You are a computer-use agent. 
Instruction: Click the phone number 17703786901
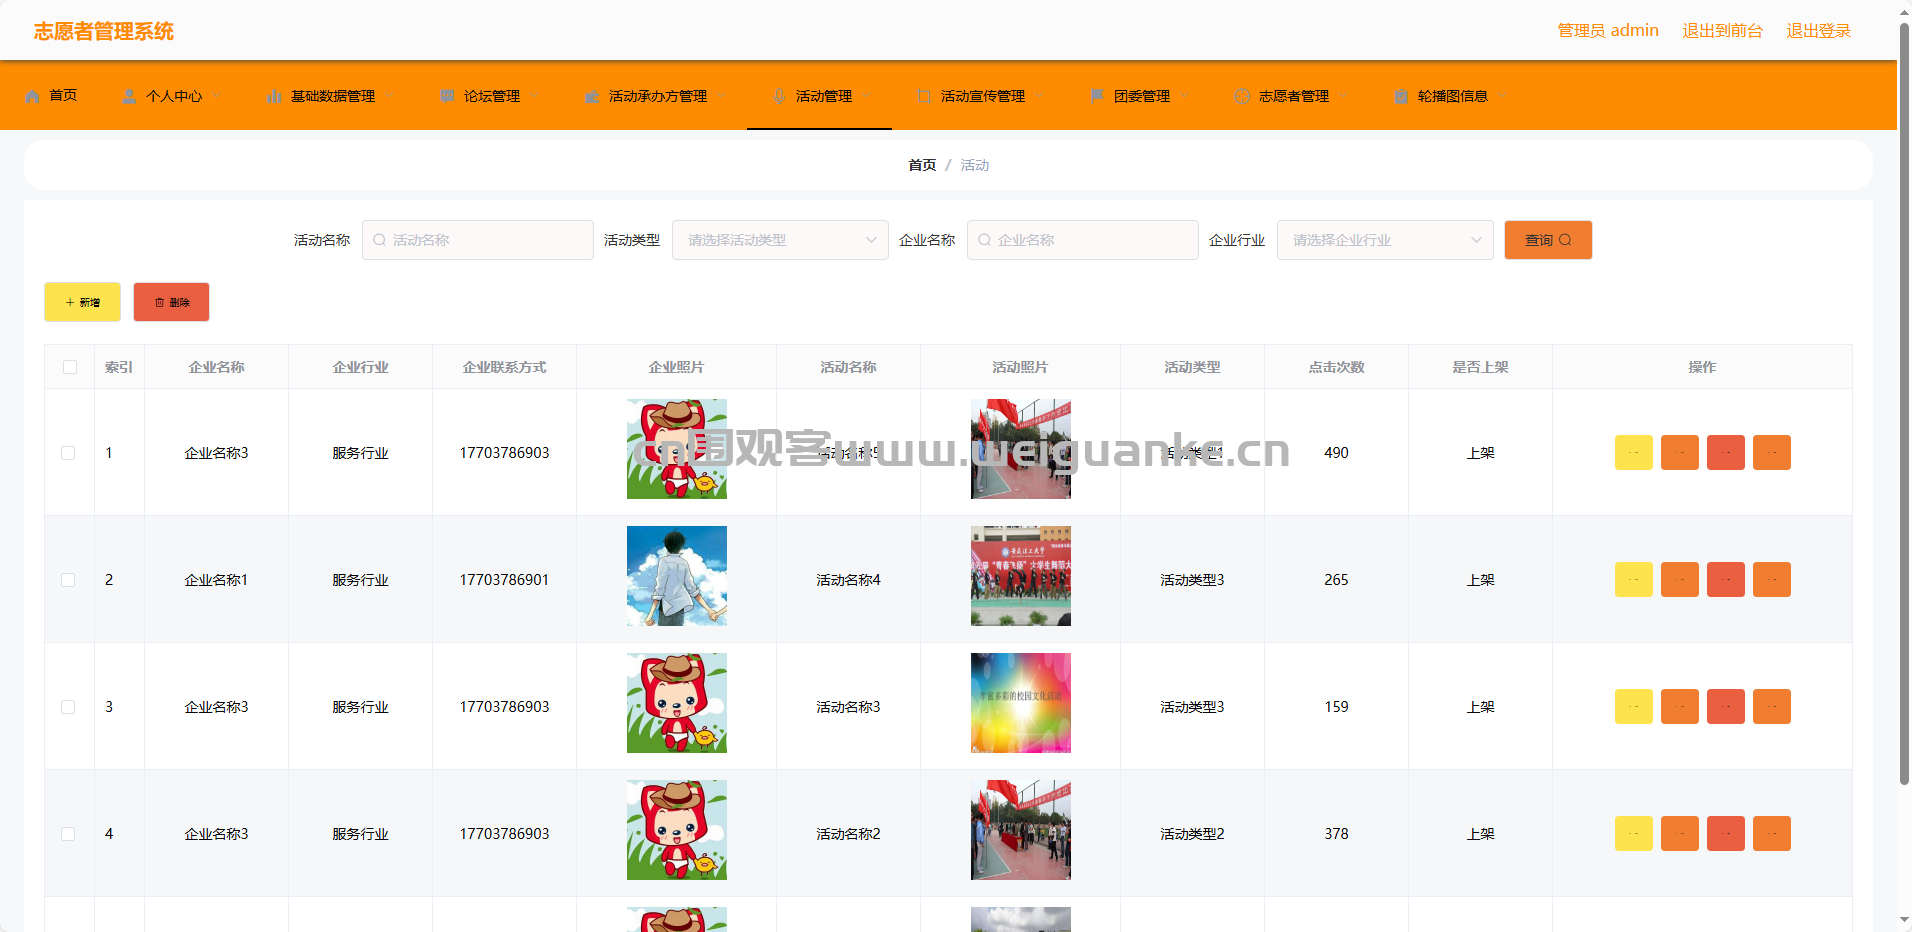pos(504,580)
